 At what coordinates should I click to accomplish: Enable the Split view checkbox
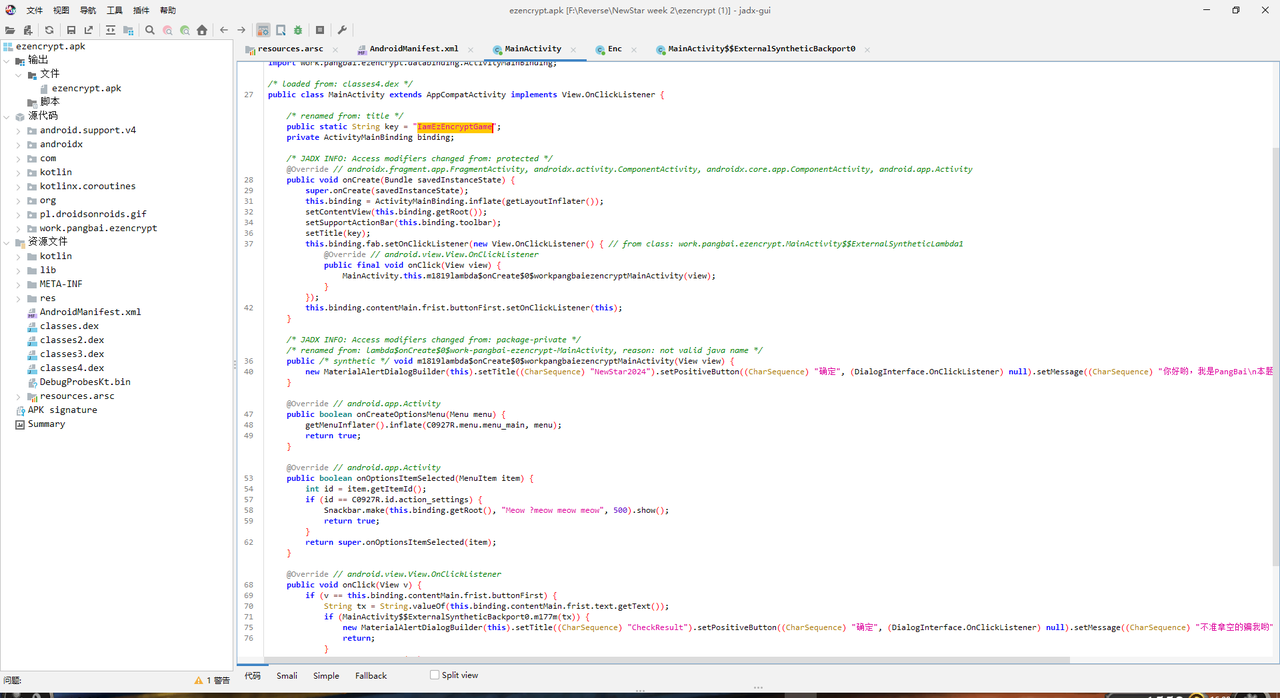435,675
